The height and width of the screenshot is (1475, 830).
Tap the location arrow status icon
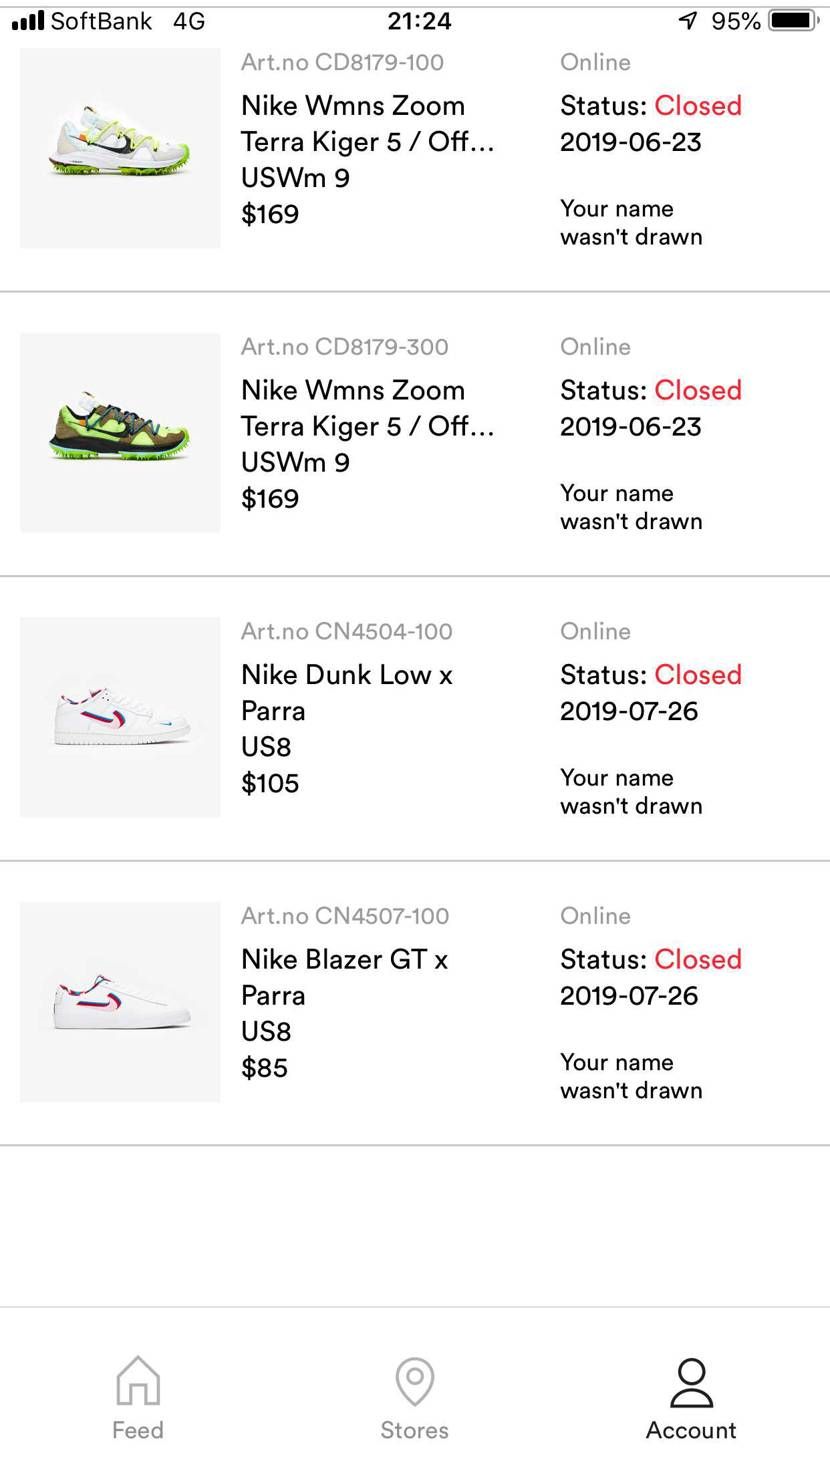click(x=687, y=21)
